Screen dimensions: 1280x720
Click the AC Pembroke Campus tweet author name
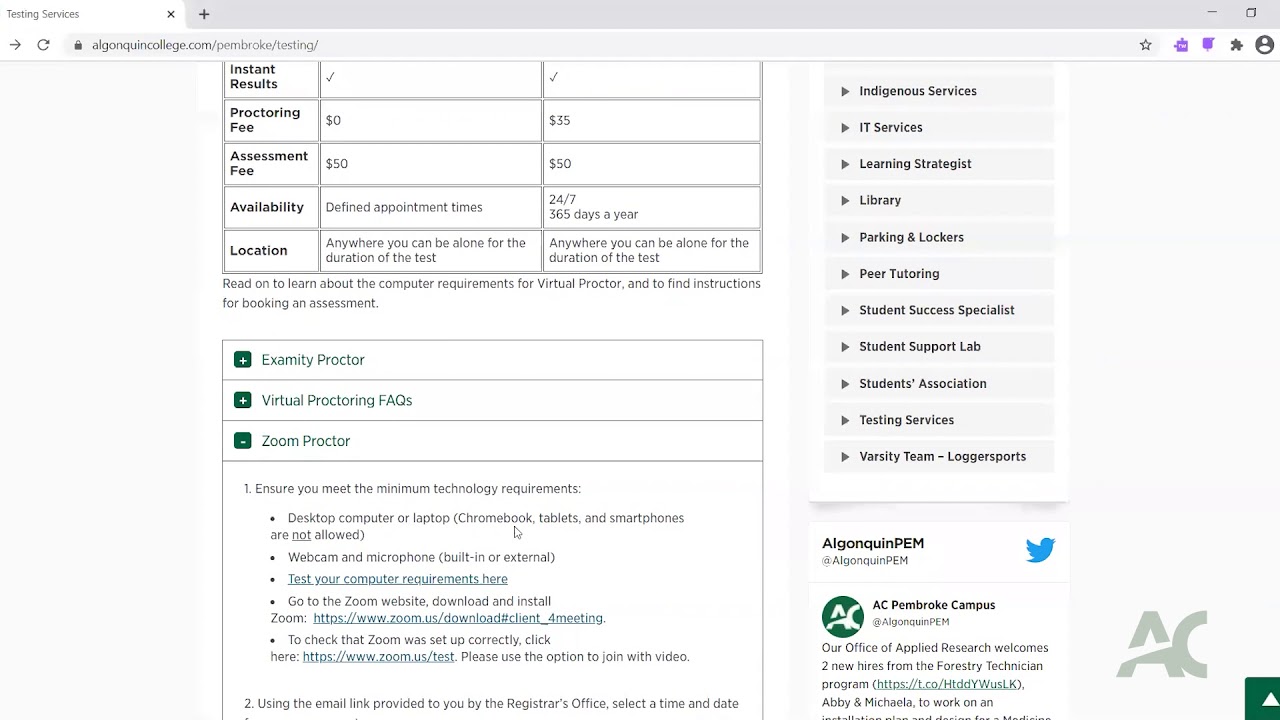pos(934,605)
